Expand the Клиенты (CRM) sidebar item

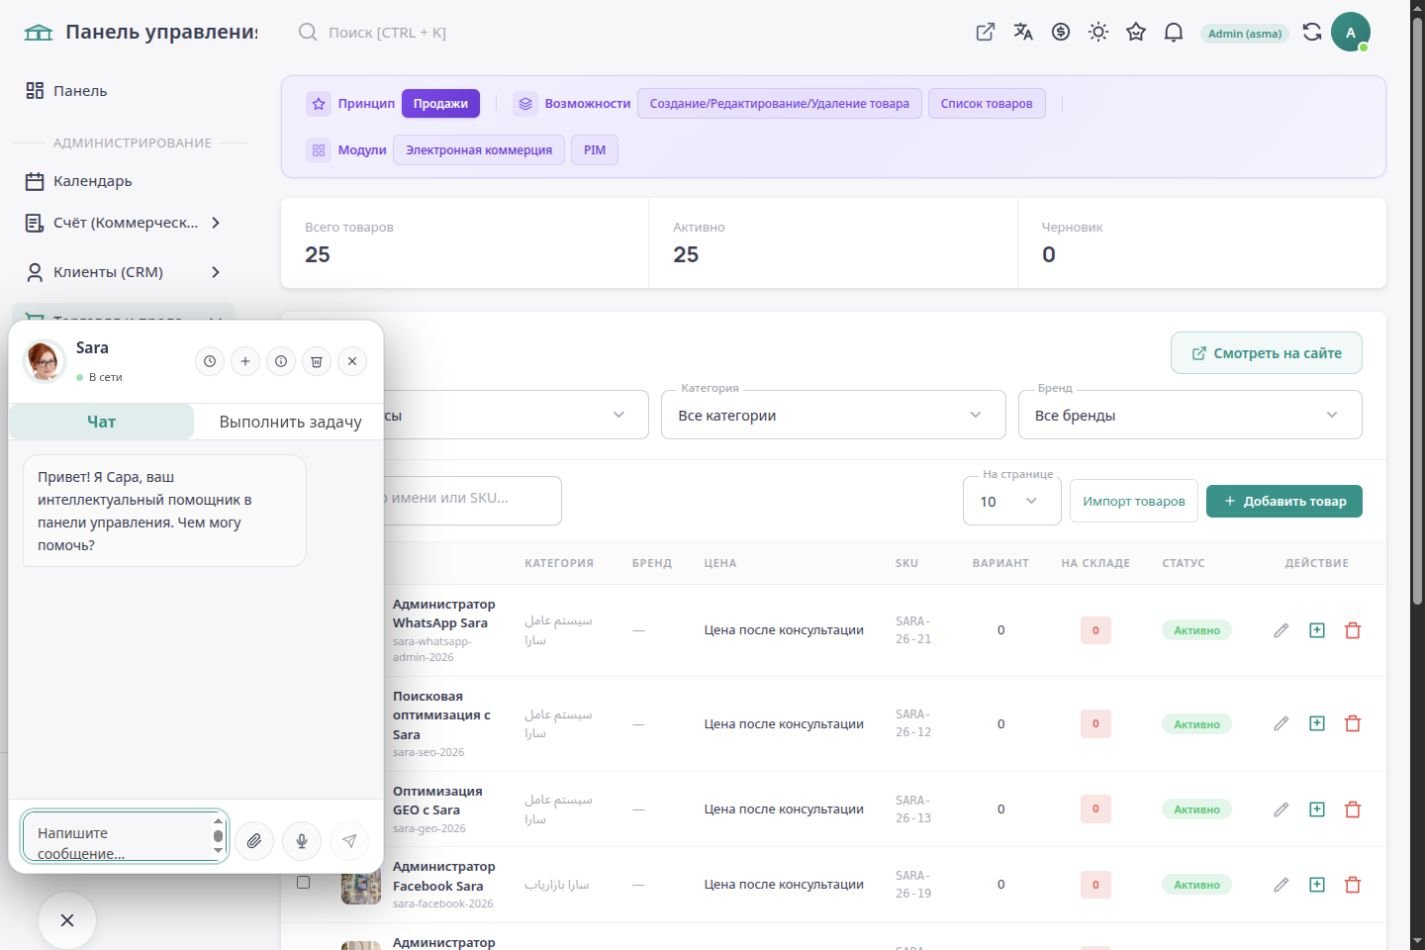(x=122, y=272)
